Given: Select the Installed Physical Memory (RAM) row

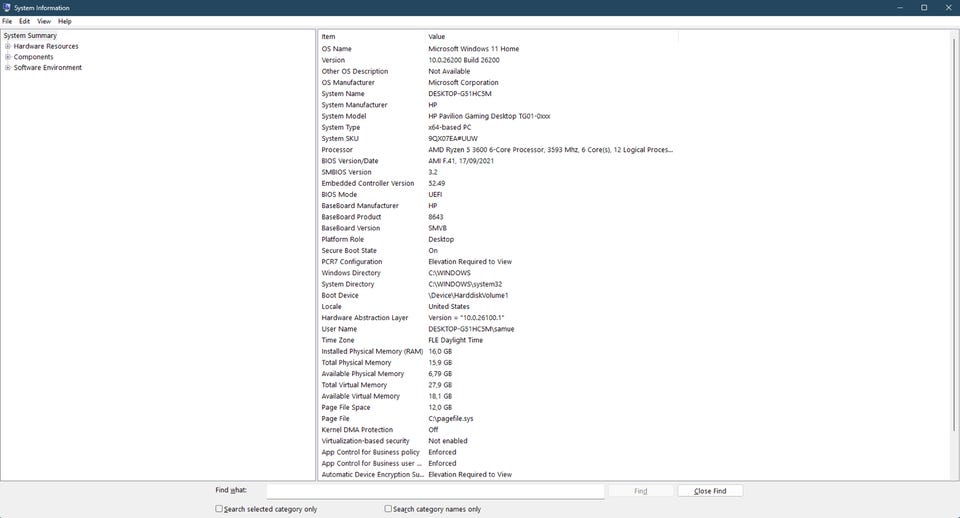Looking at the screenshot, I should click(498, 351).
